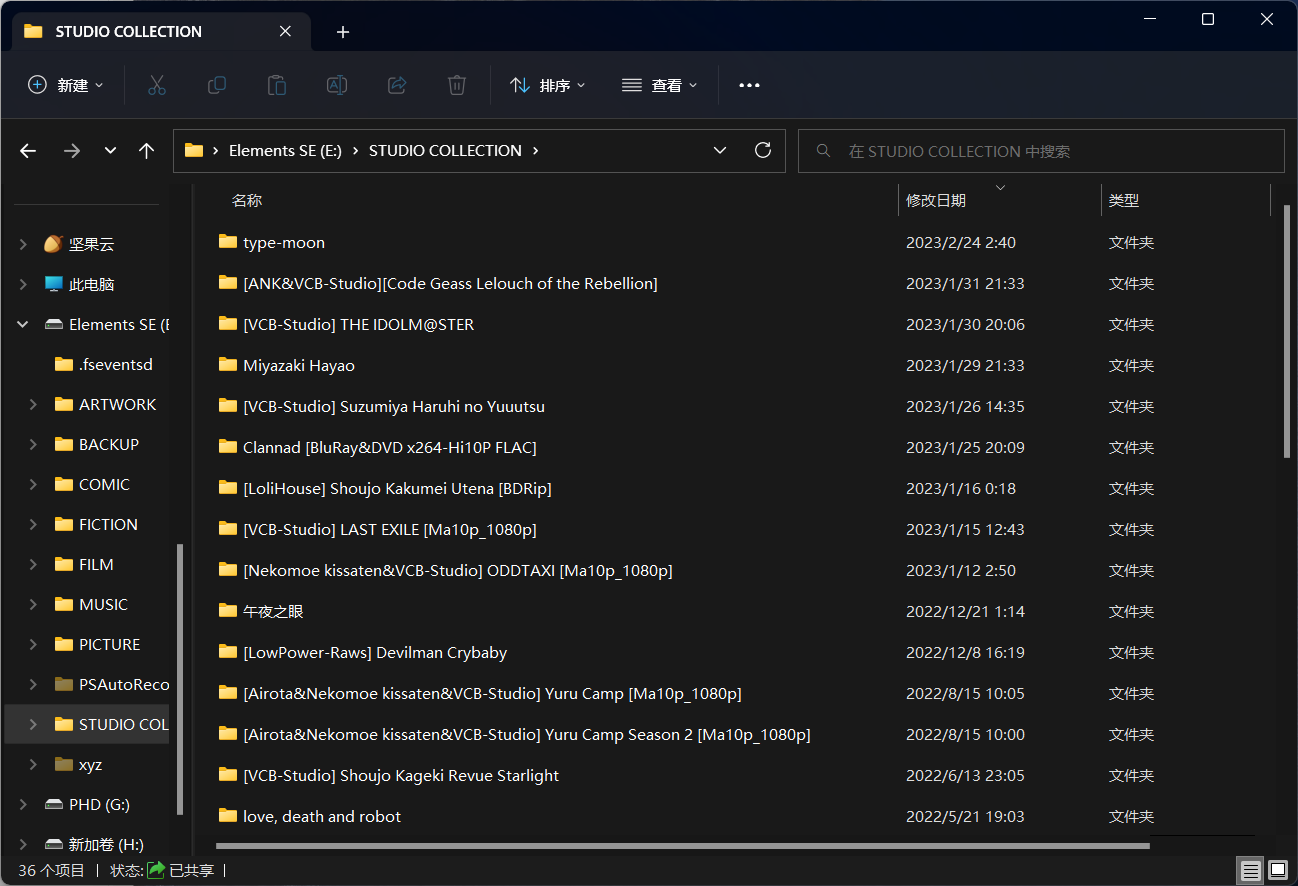Refresh the STUDIO COLLECTION folder view

pyautogui.click(x=763, y=150)
